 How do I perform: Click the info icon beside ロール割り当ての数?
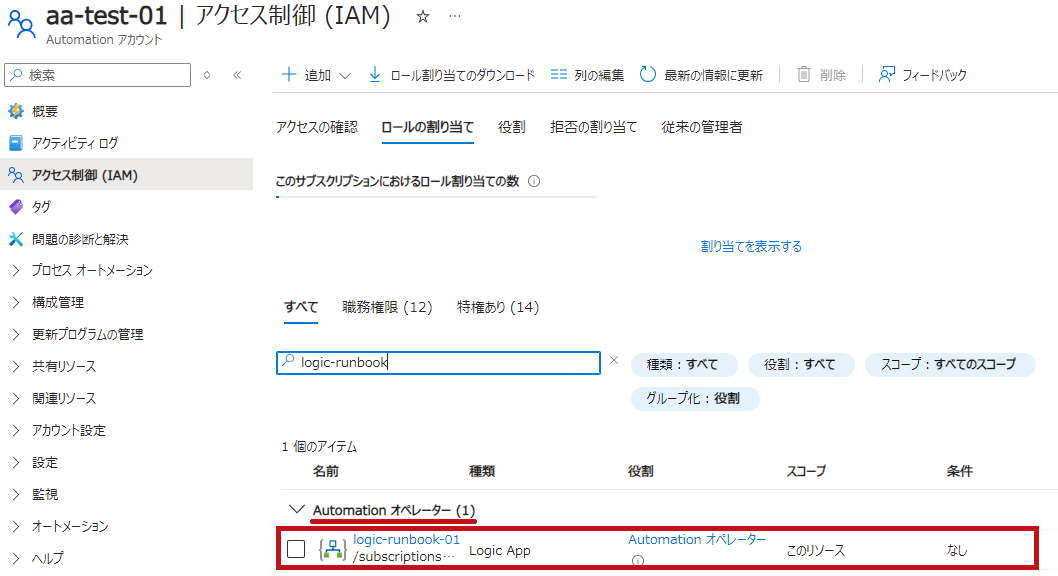click(x=534, y=181)
